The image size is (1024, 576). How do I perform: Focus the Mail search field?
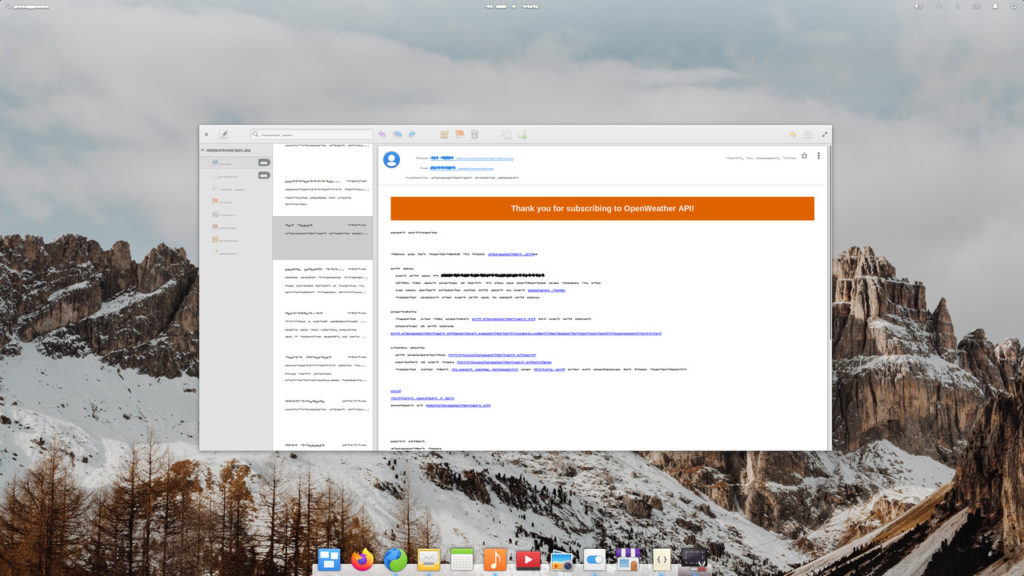312,135
